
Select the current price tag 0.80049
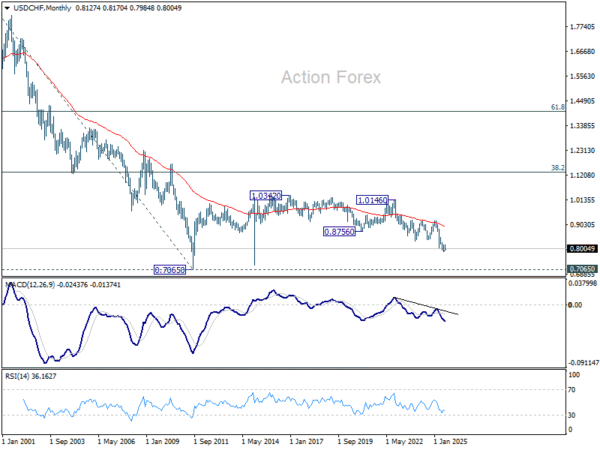coord(582,249)
